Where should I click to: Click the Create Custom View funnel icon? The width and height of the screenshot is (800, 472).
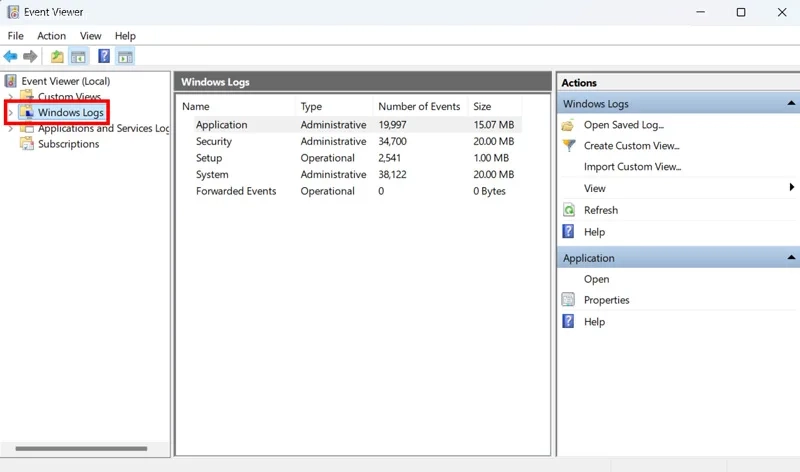[x=568, y=146]
